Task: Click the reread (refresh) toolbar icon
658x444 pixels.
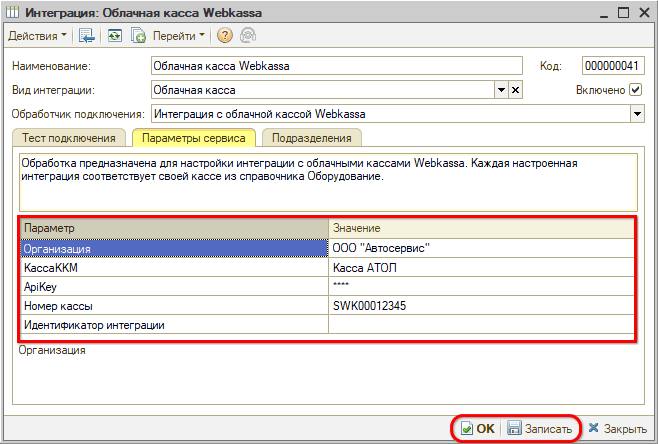Action: (113, 35)
